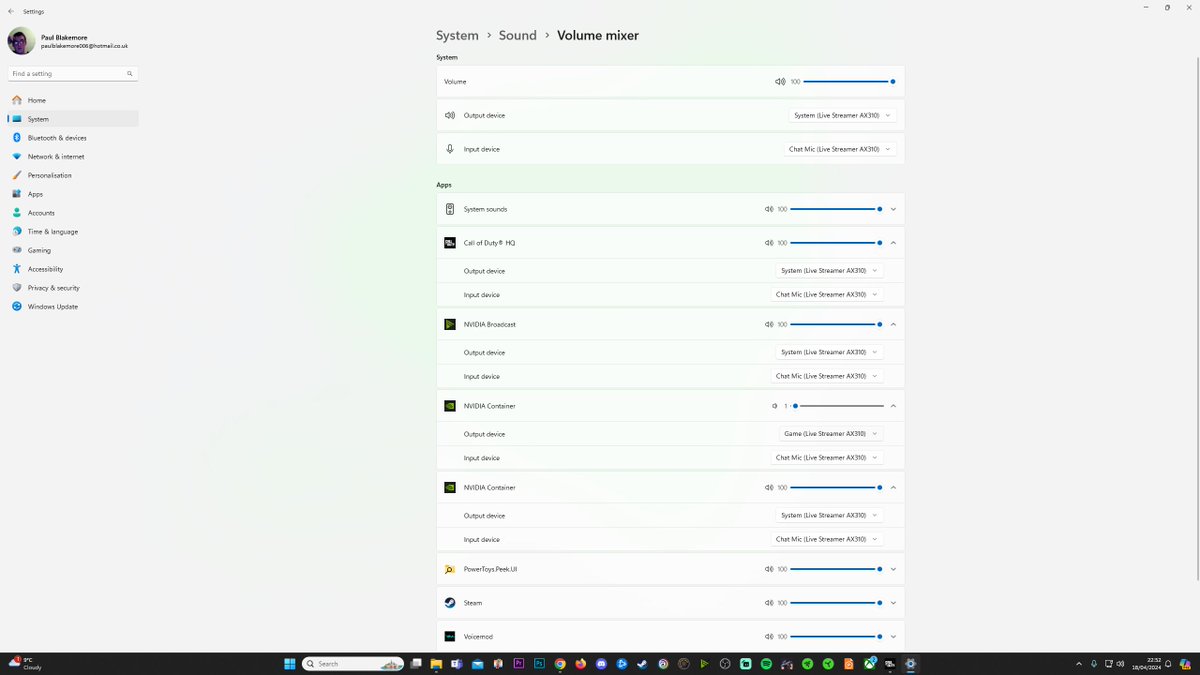The width and height of the screenshot is (1200, 675).
Task: Click the Voicemod app icon
Action: (x=450, y=636)
